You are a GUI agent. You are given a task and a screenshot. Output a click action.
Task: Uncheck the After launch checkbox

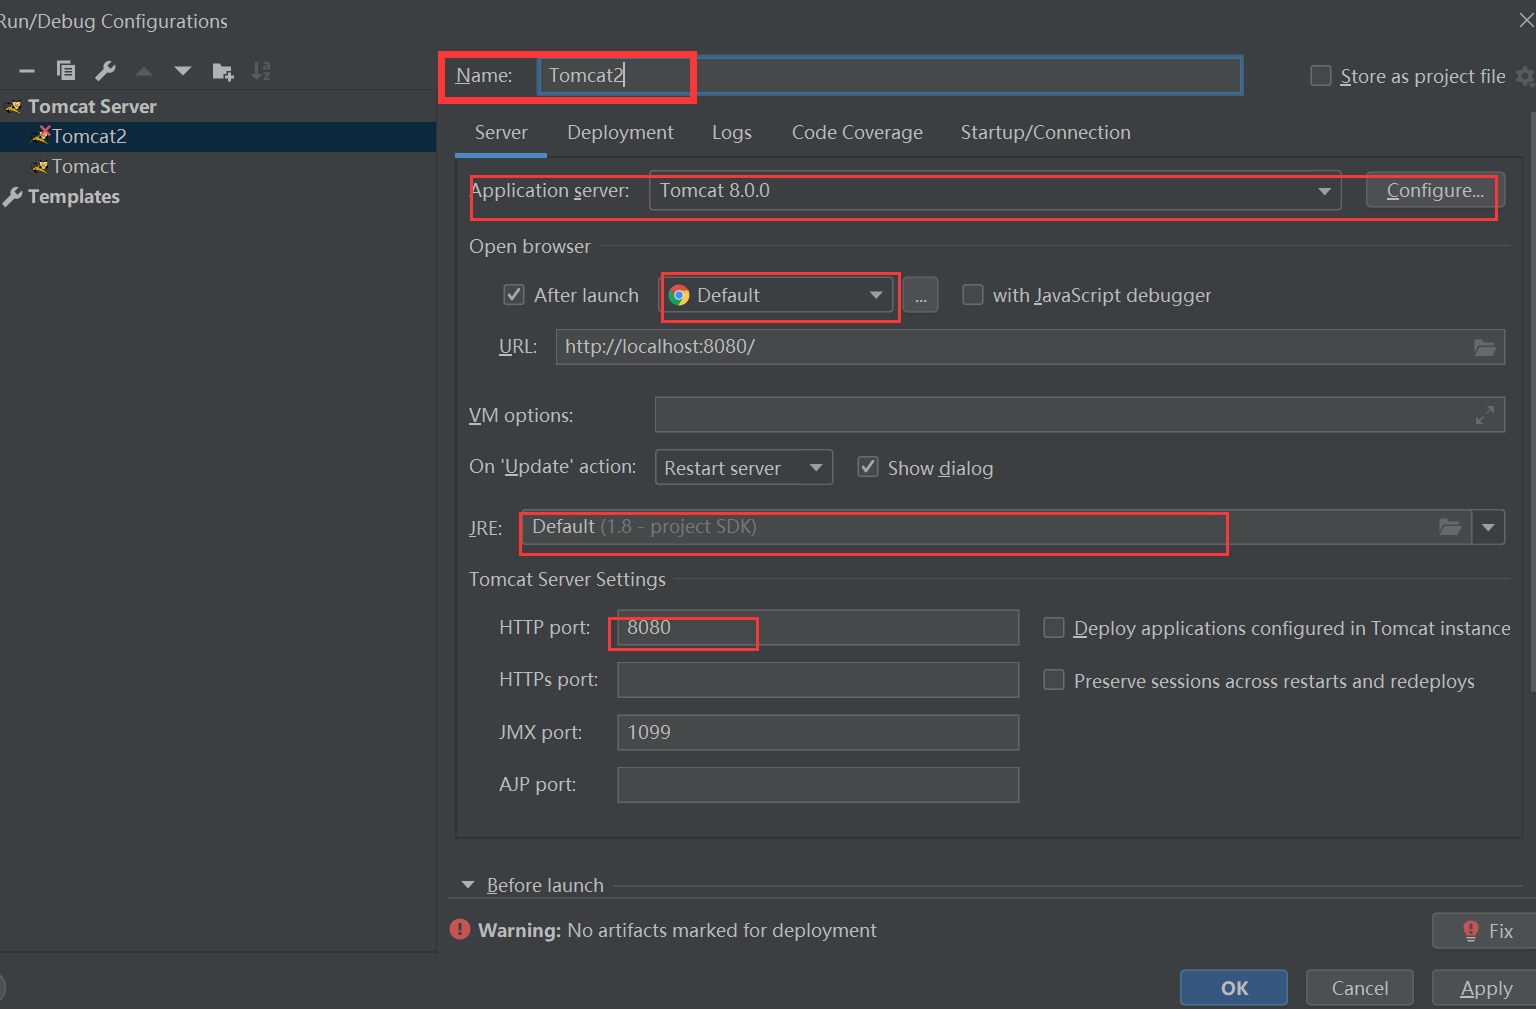coord(514,295)
